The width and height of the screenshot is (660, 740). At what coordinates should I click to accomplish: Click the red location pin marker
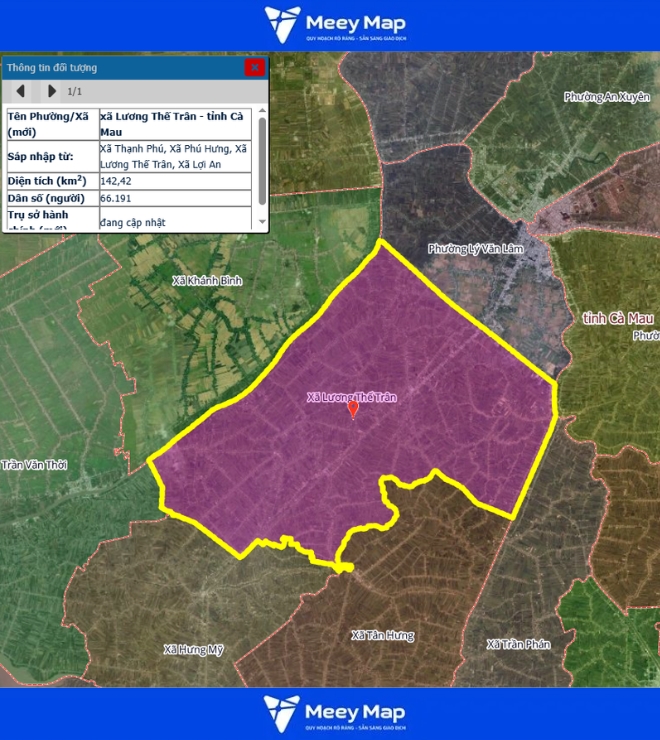353,409
